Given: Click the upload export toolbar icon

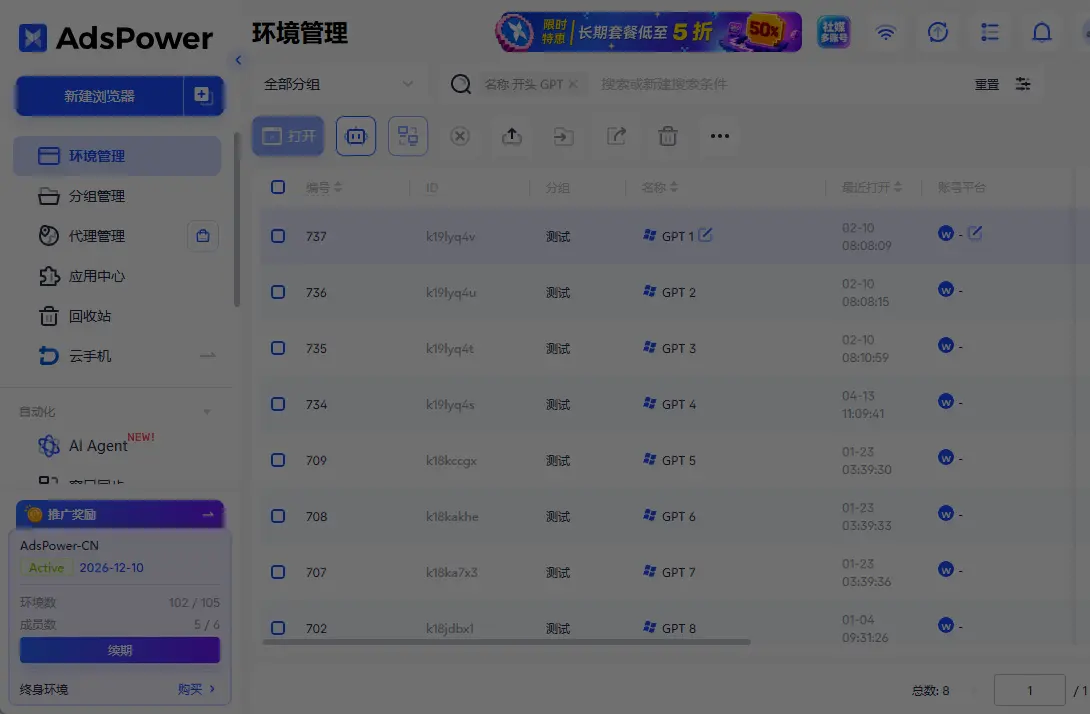Looking at the screenshot, I should 512,136.
